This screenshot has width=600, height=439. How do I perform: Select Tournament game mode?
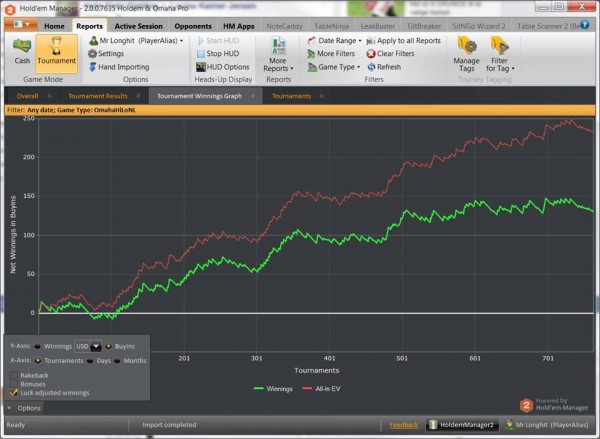point(57,53)
